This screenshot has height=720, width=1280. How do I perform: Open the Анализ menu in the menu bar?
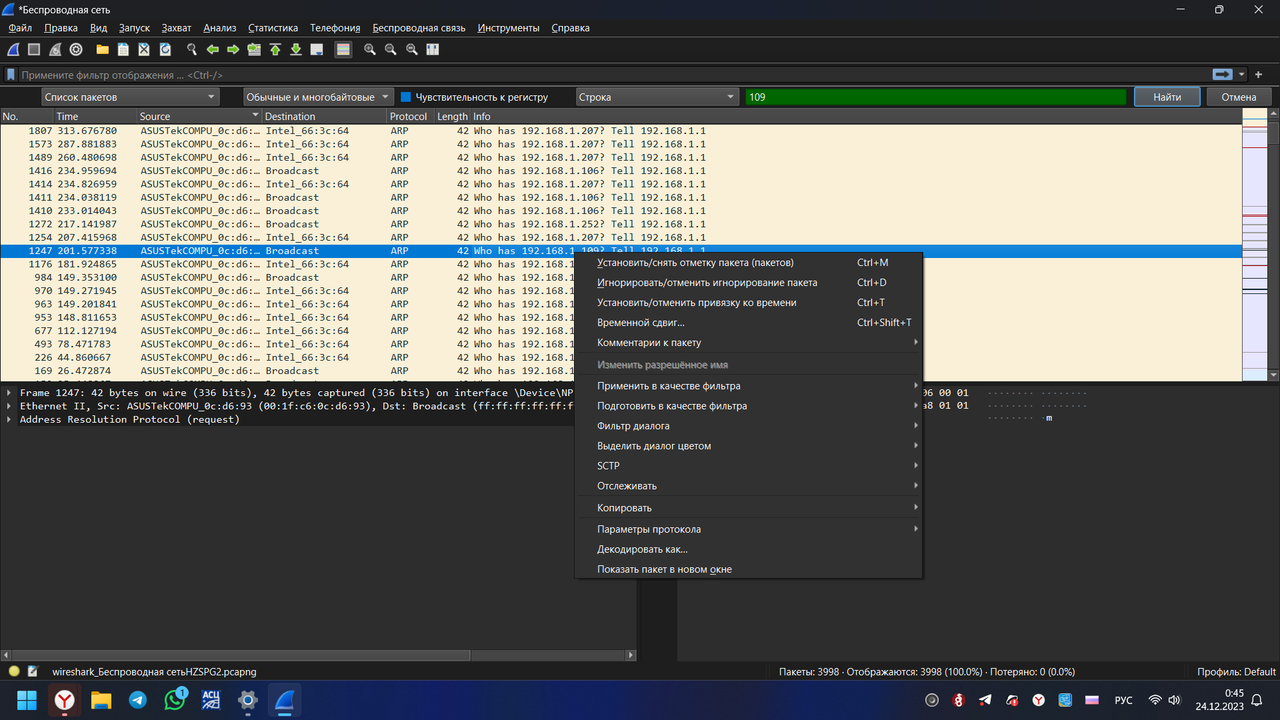[x=220, y=28]
